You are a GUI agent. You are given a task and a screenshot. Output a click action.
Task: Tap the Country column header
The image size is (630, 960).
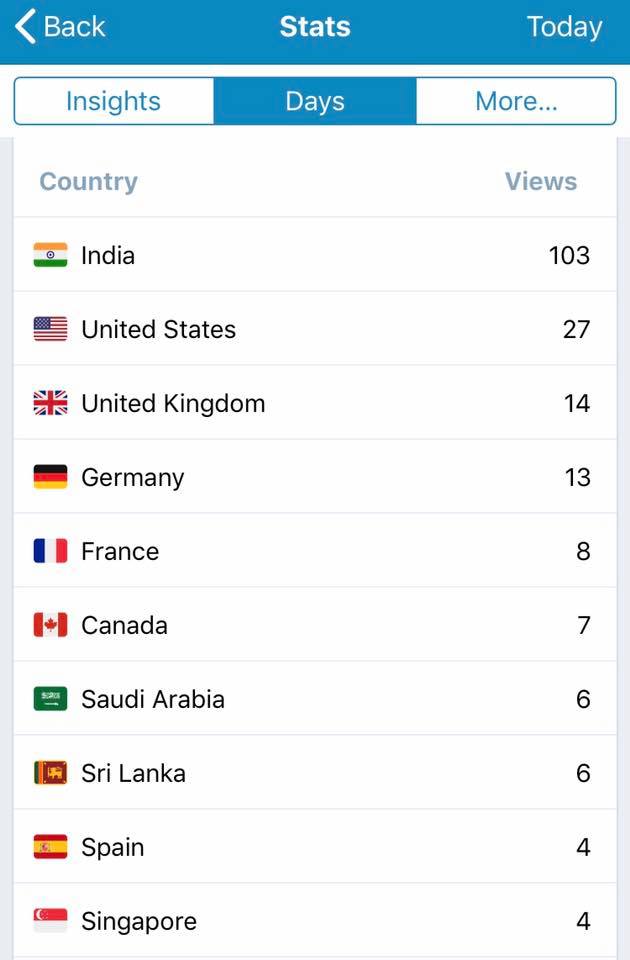tap(88, 182)
